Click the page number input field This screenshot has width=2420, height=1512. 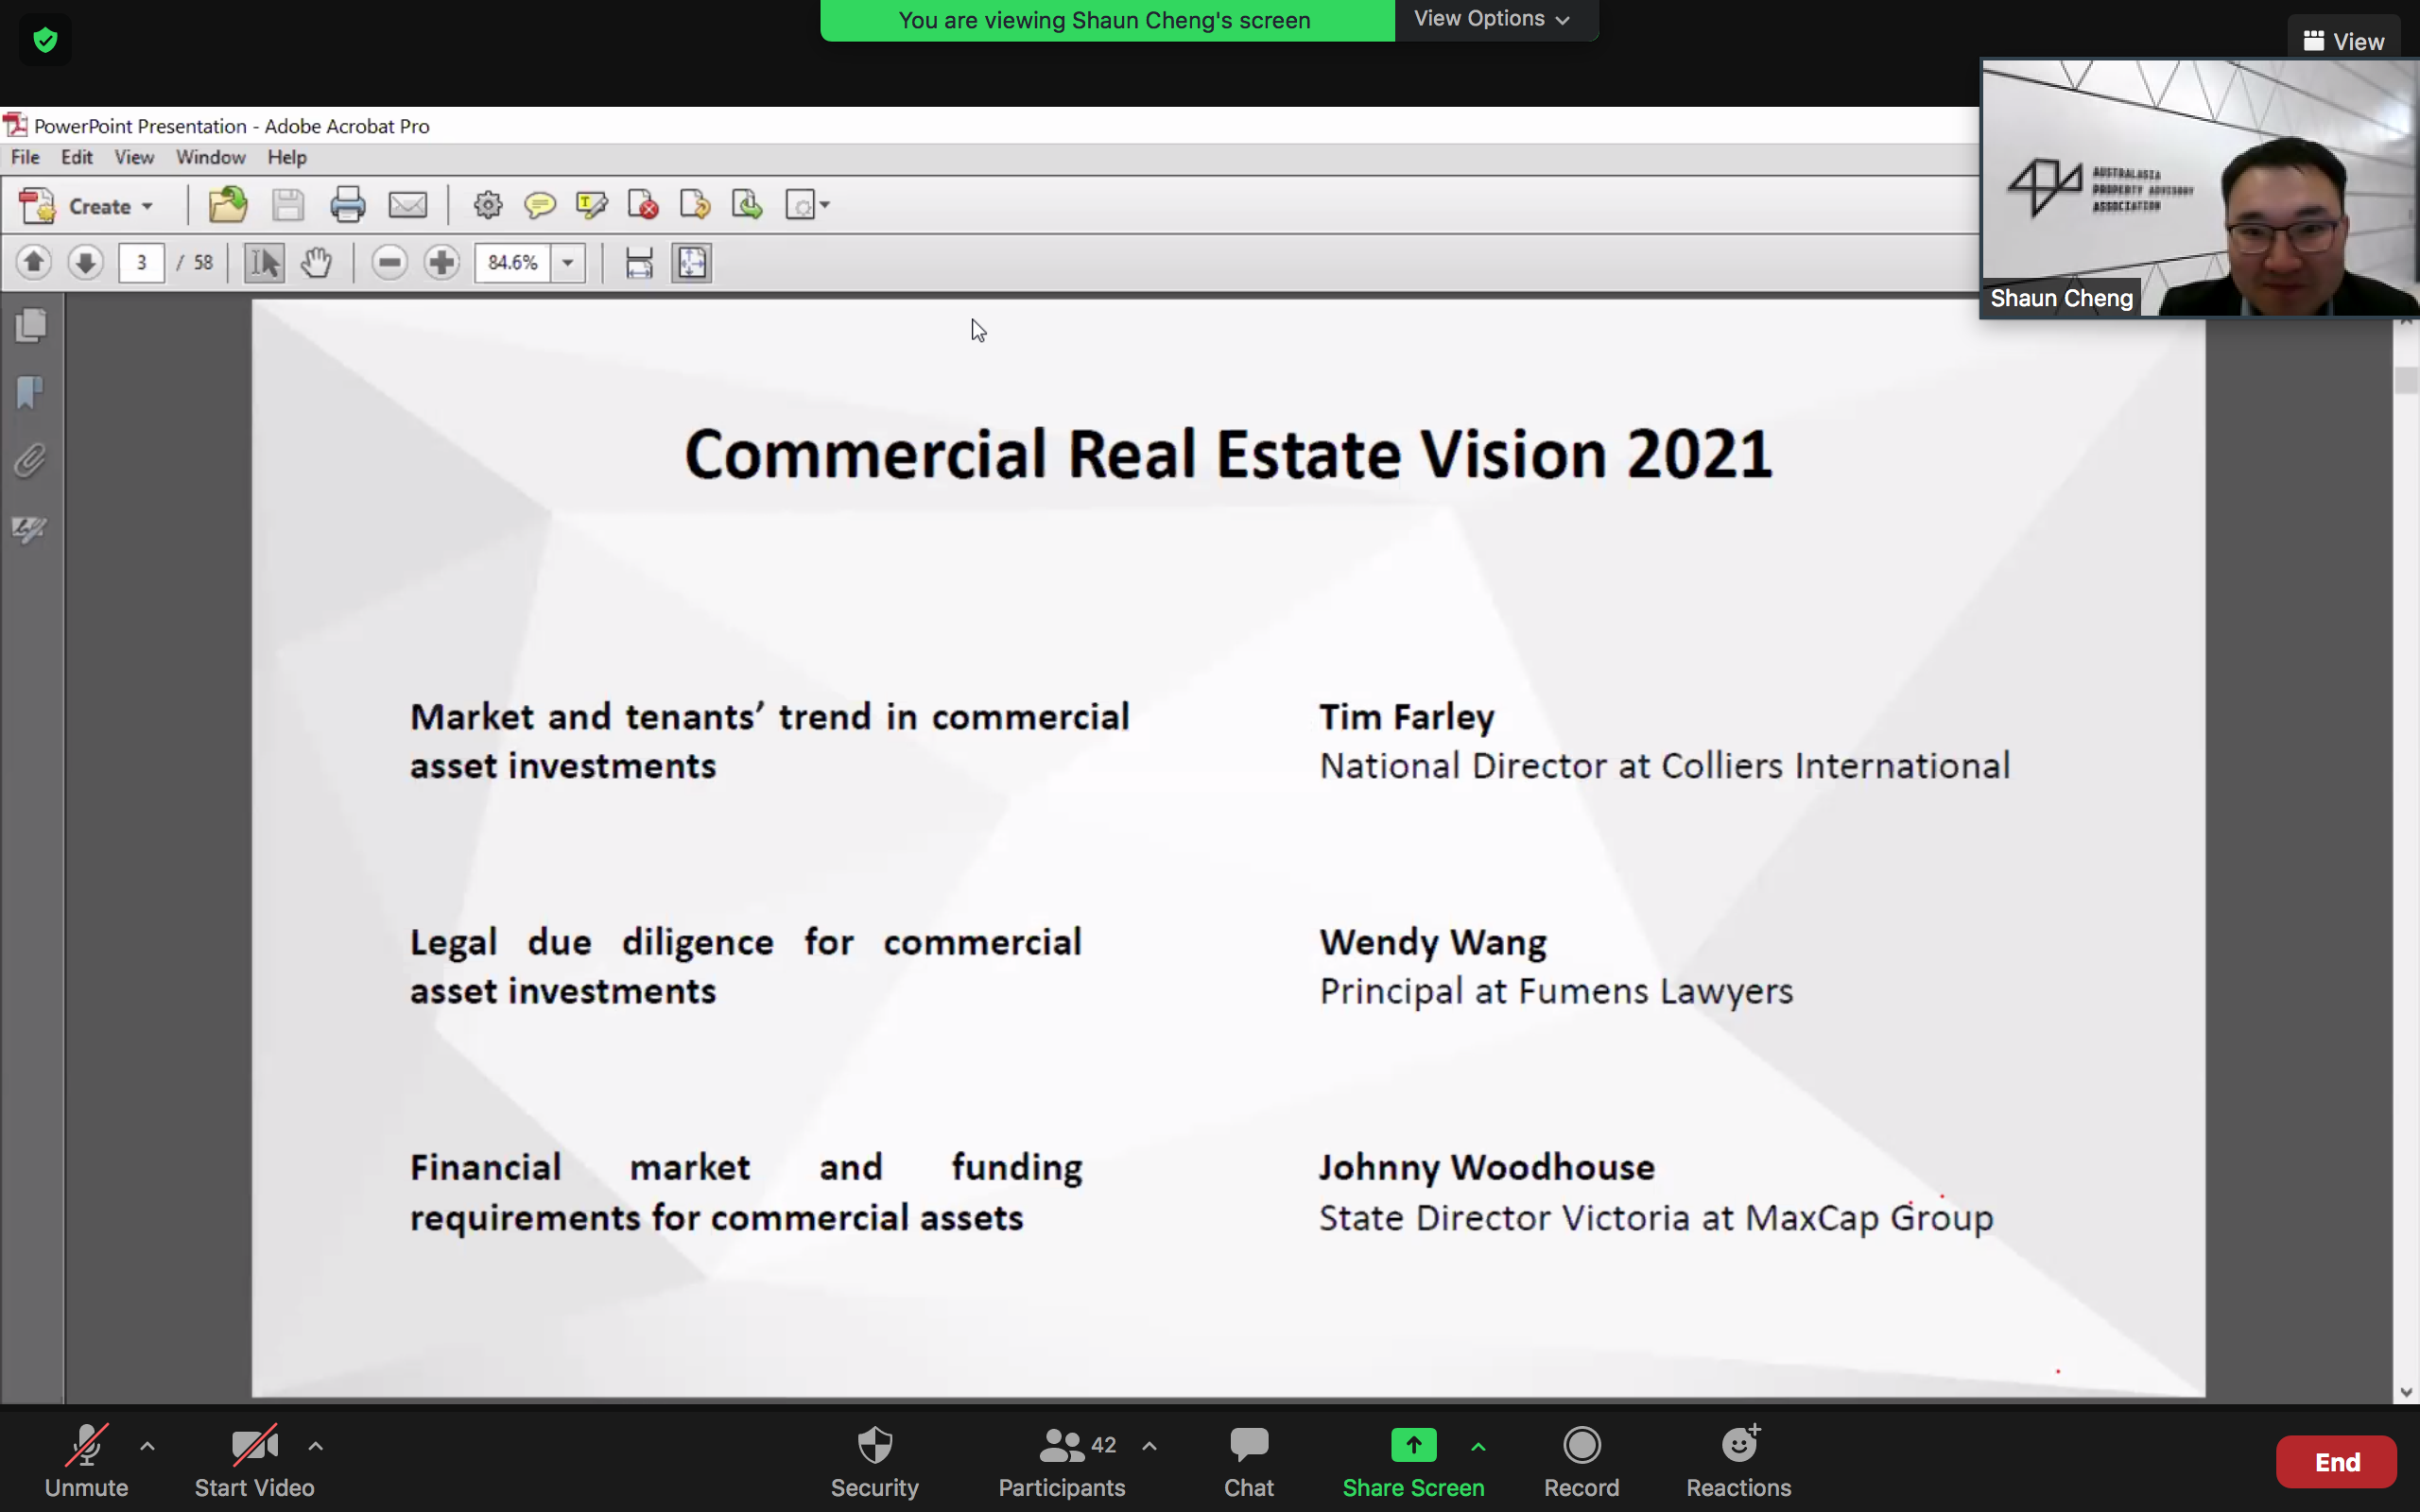point(141,263)
